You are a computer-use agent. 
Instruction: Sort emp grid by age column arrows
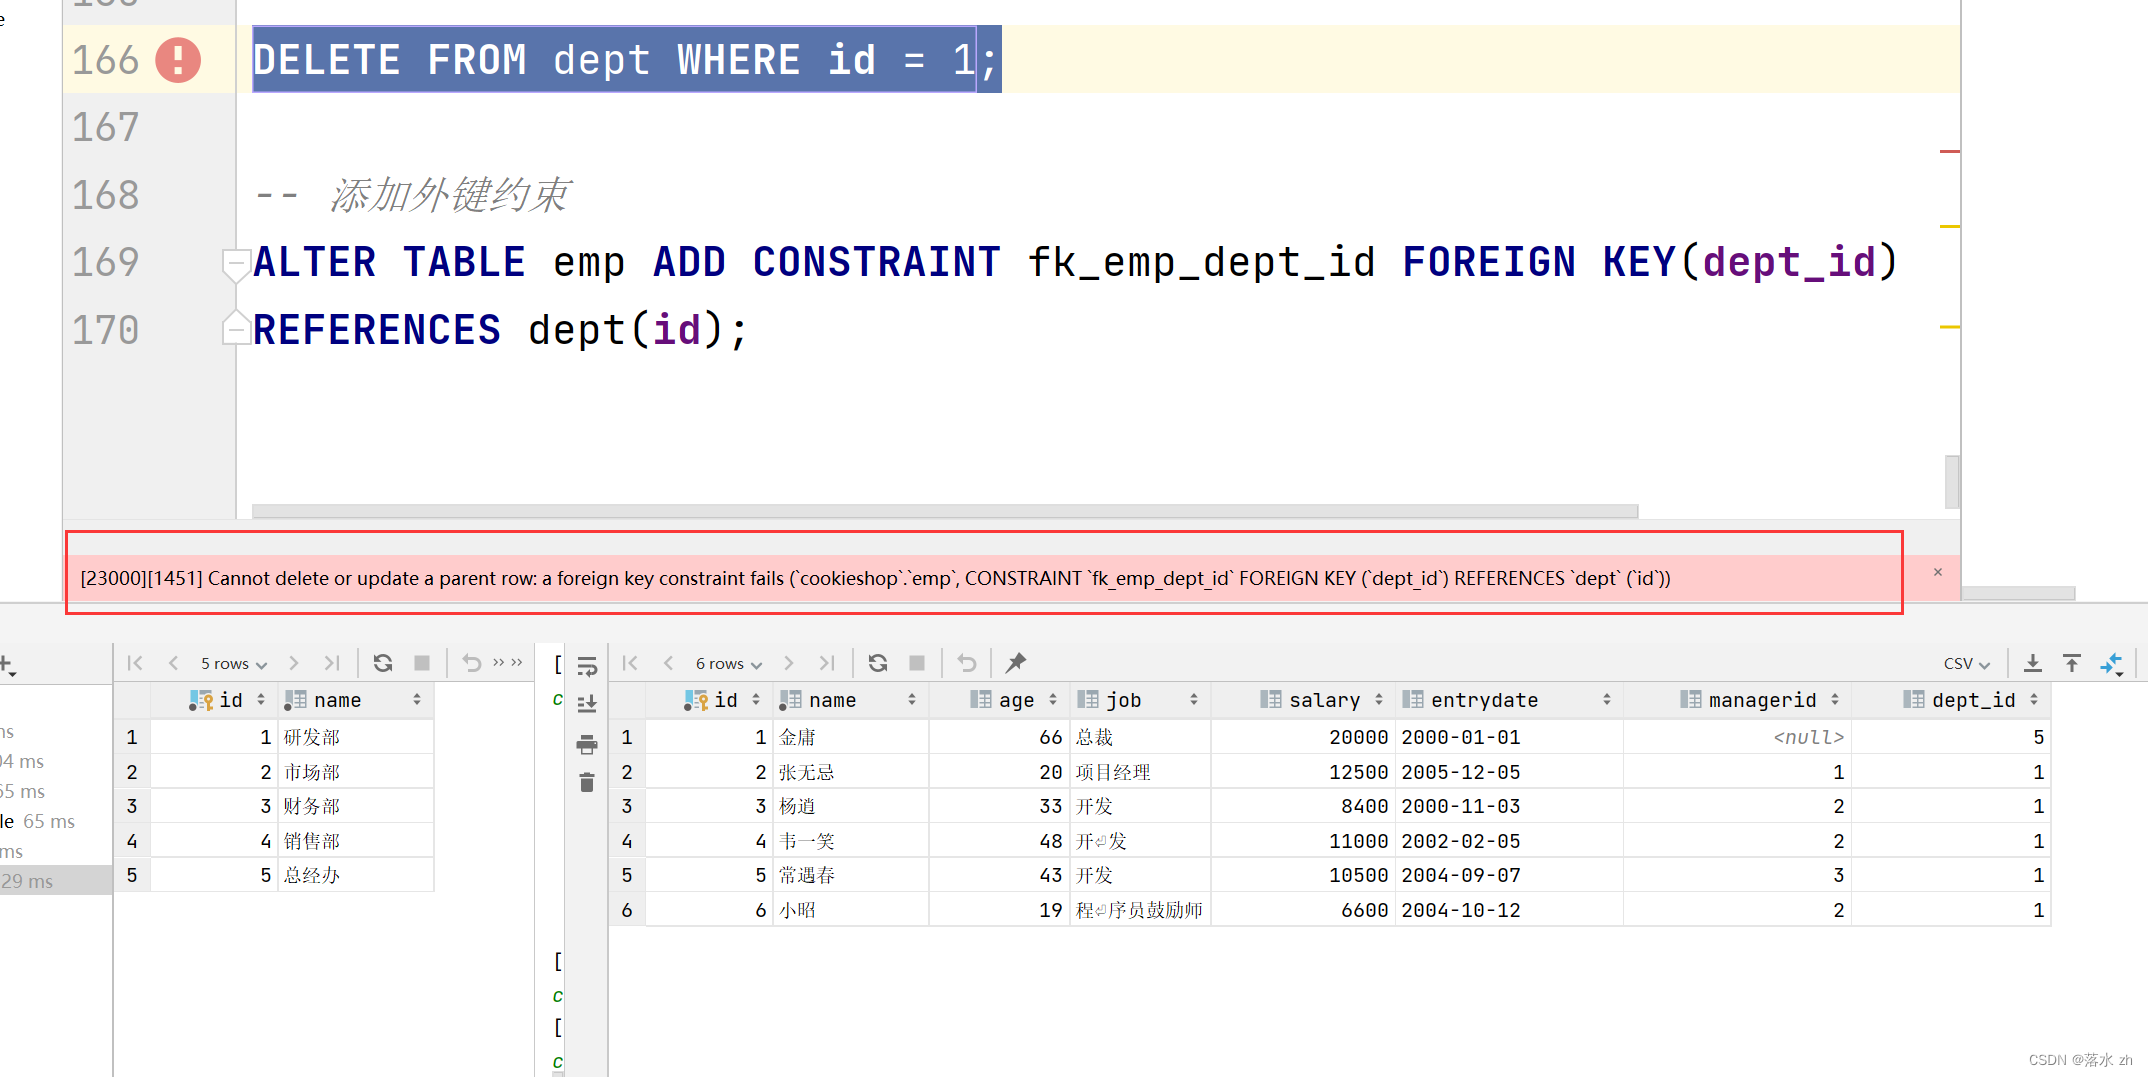click(x=1053, y=700)
